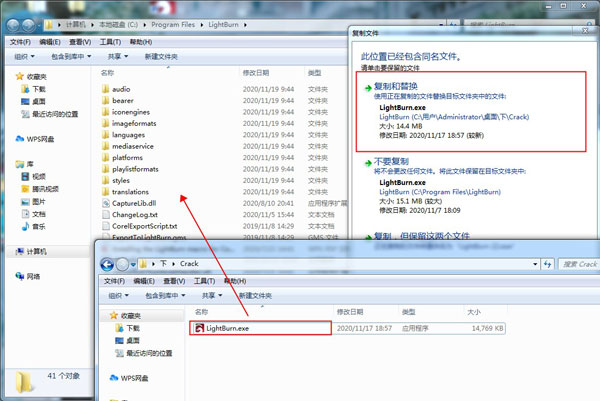600x401 pixels.
Task: Click Back arrow in Crack folder window
Action: pos(107,264)
